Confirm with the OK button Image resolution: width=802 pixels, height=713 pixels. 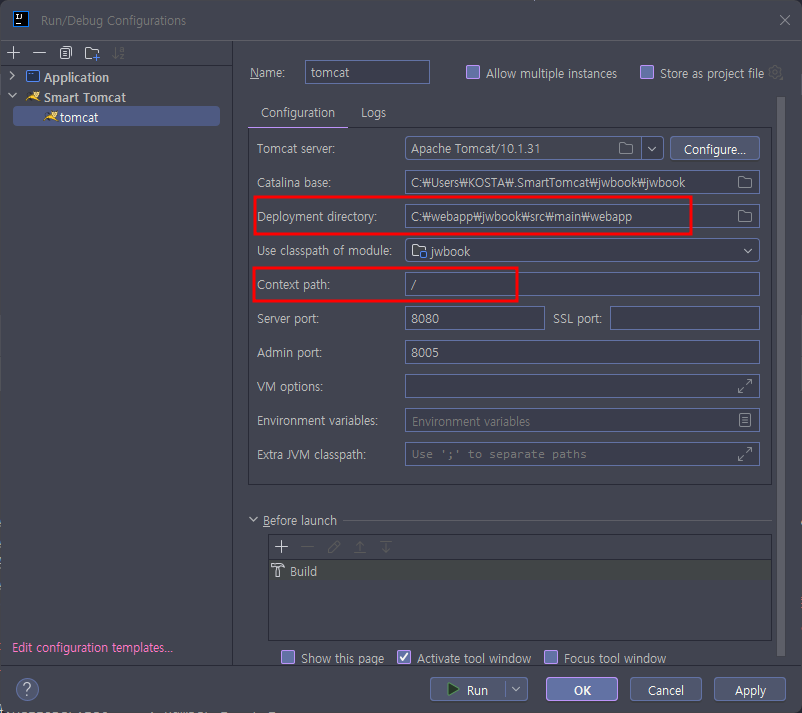click(x=582, y=689)
